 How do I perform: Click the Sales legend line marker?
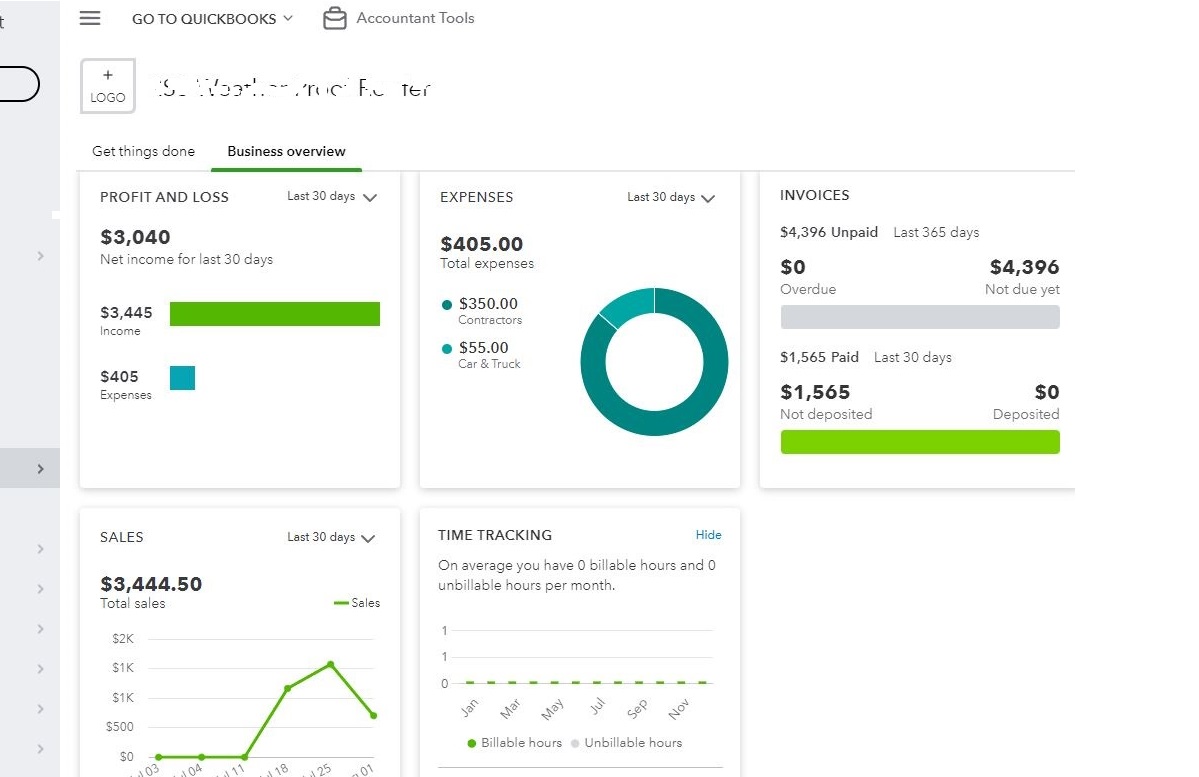[x=341, y=603]
